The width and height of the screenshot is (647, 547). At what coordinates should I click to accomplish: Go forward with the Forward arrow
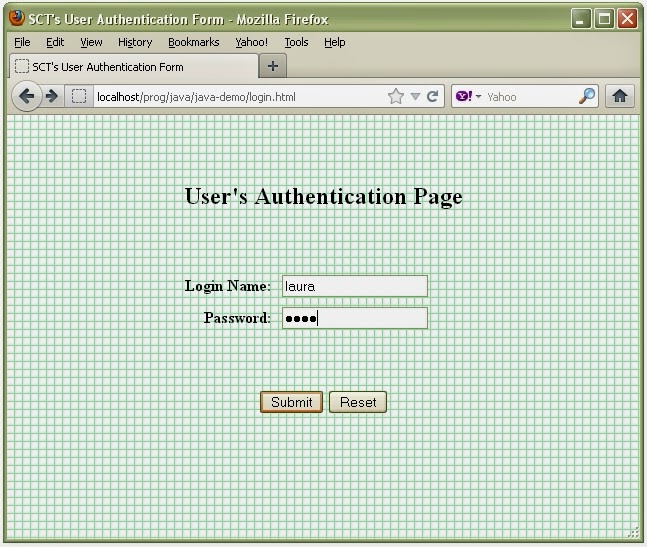click(52, 97)
